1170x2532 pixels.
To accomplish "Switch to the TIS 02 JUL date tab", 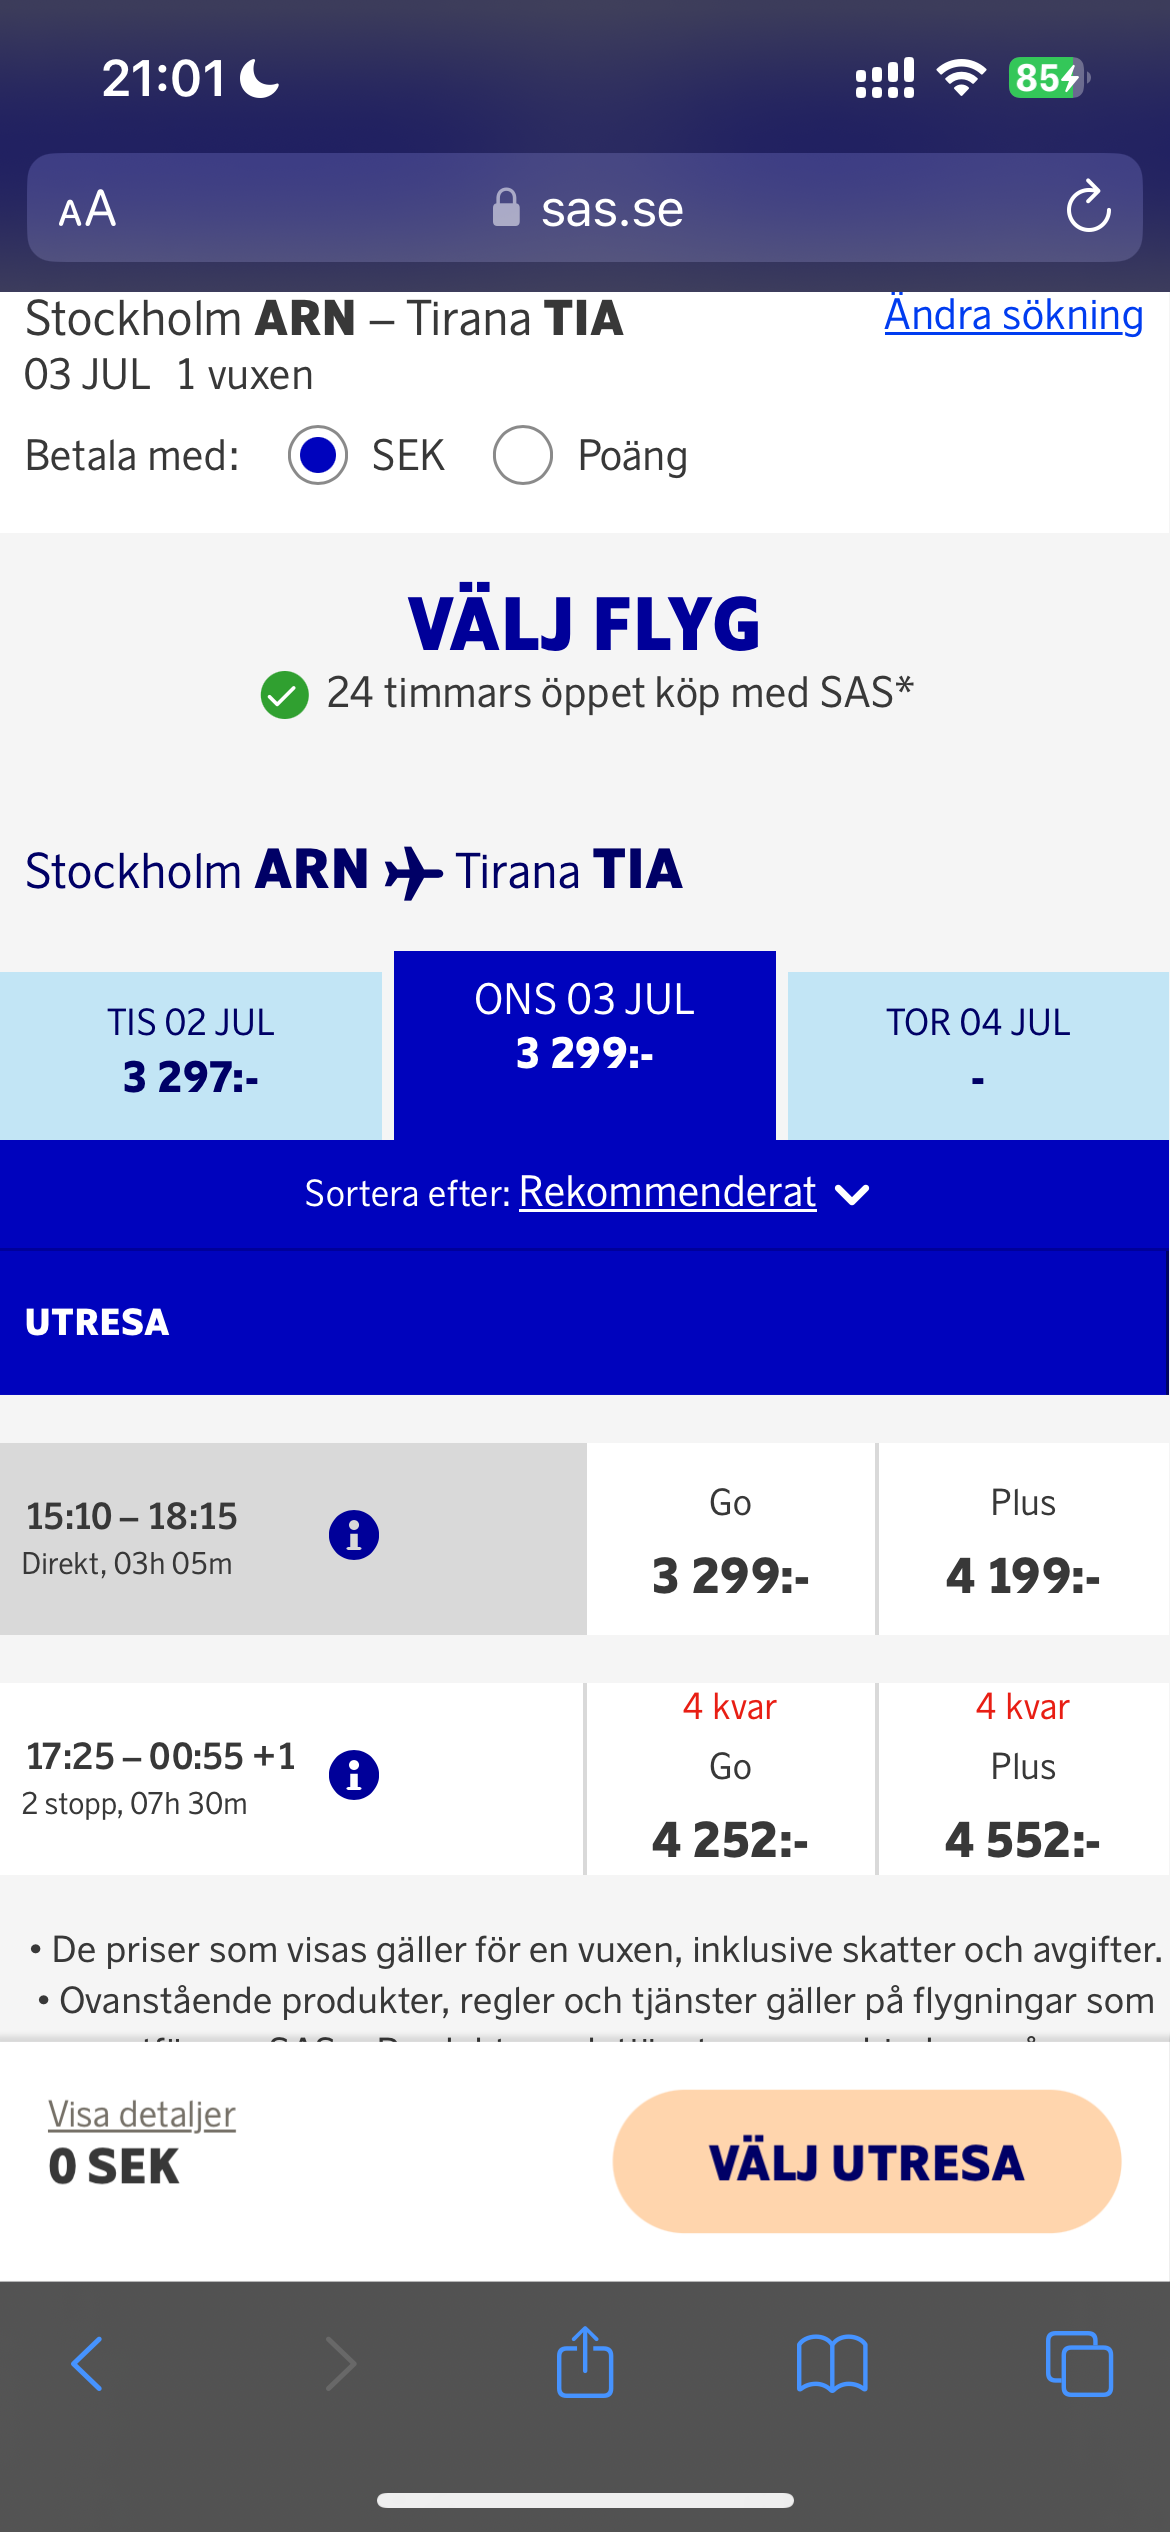I will coord(191,1052).
